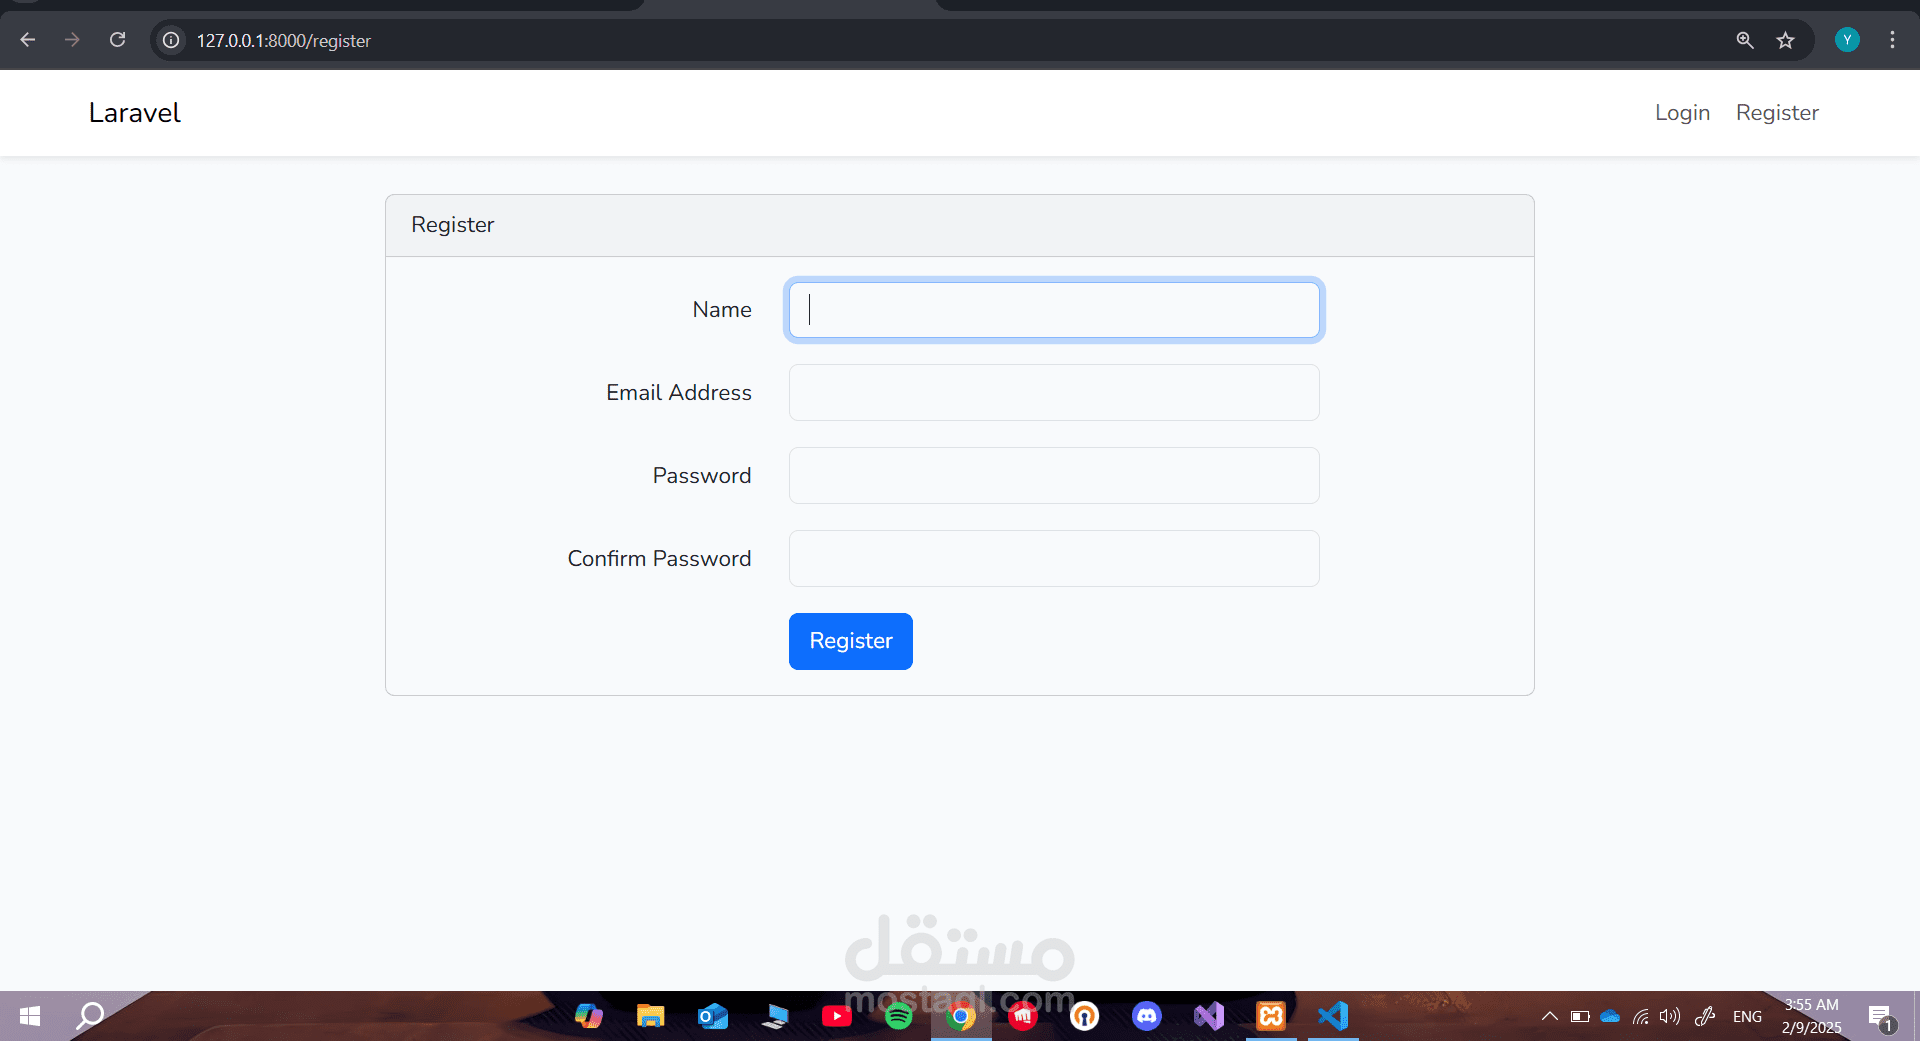Screen dimensions: 1920x1041
Task: Open OneDrive from the system tray
Action: click(1610, 1017)
